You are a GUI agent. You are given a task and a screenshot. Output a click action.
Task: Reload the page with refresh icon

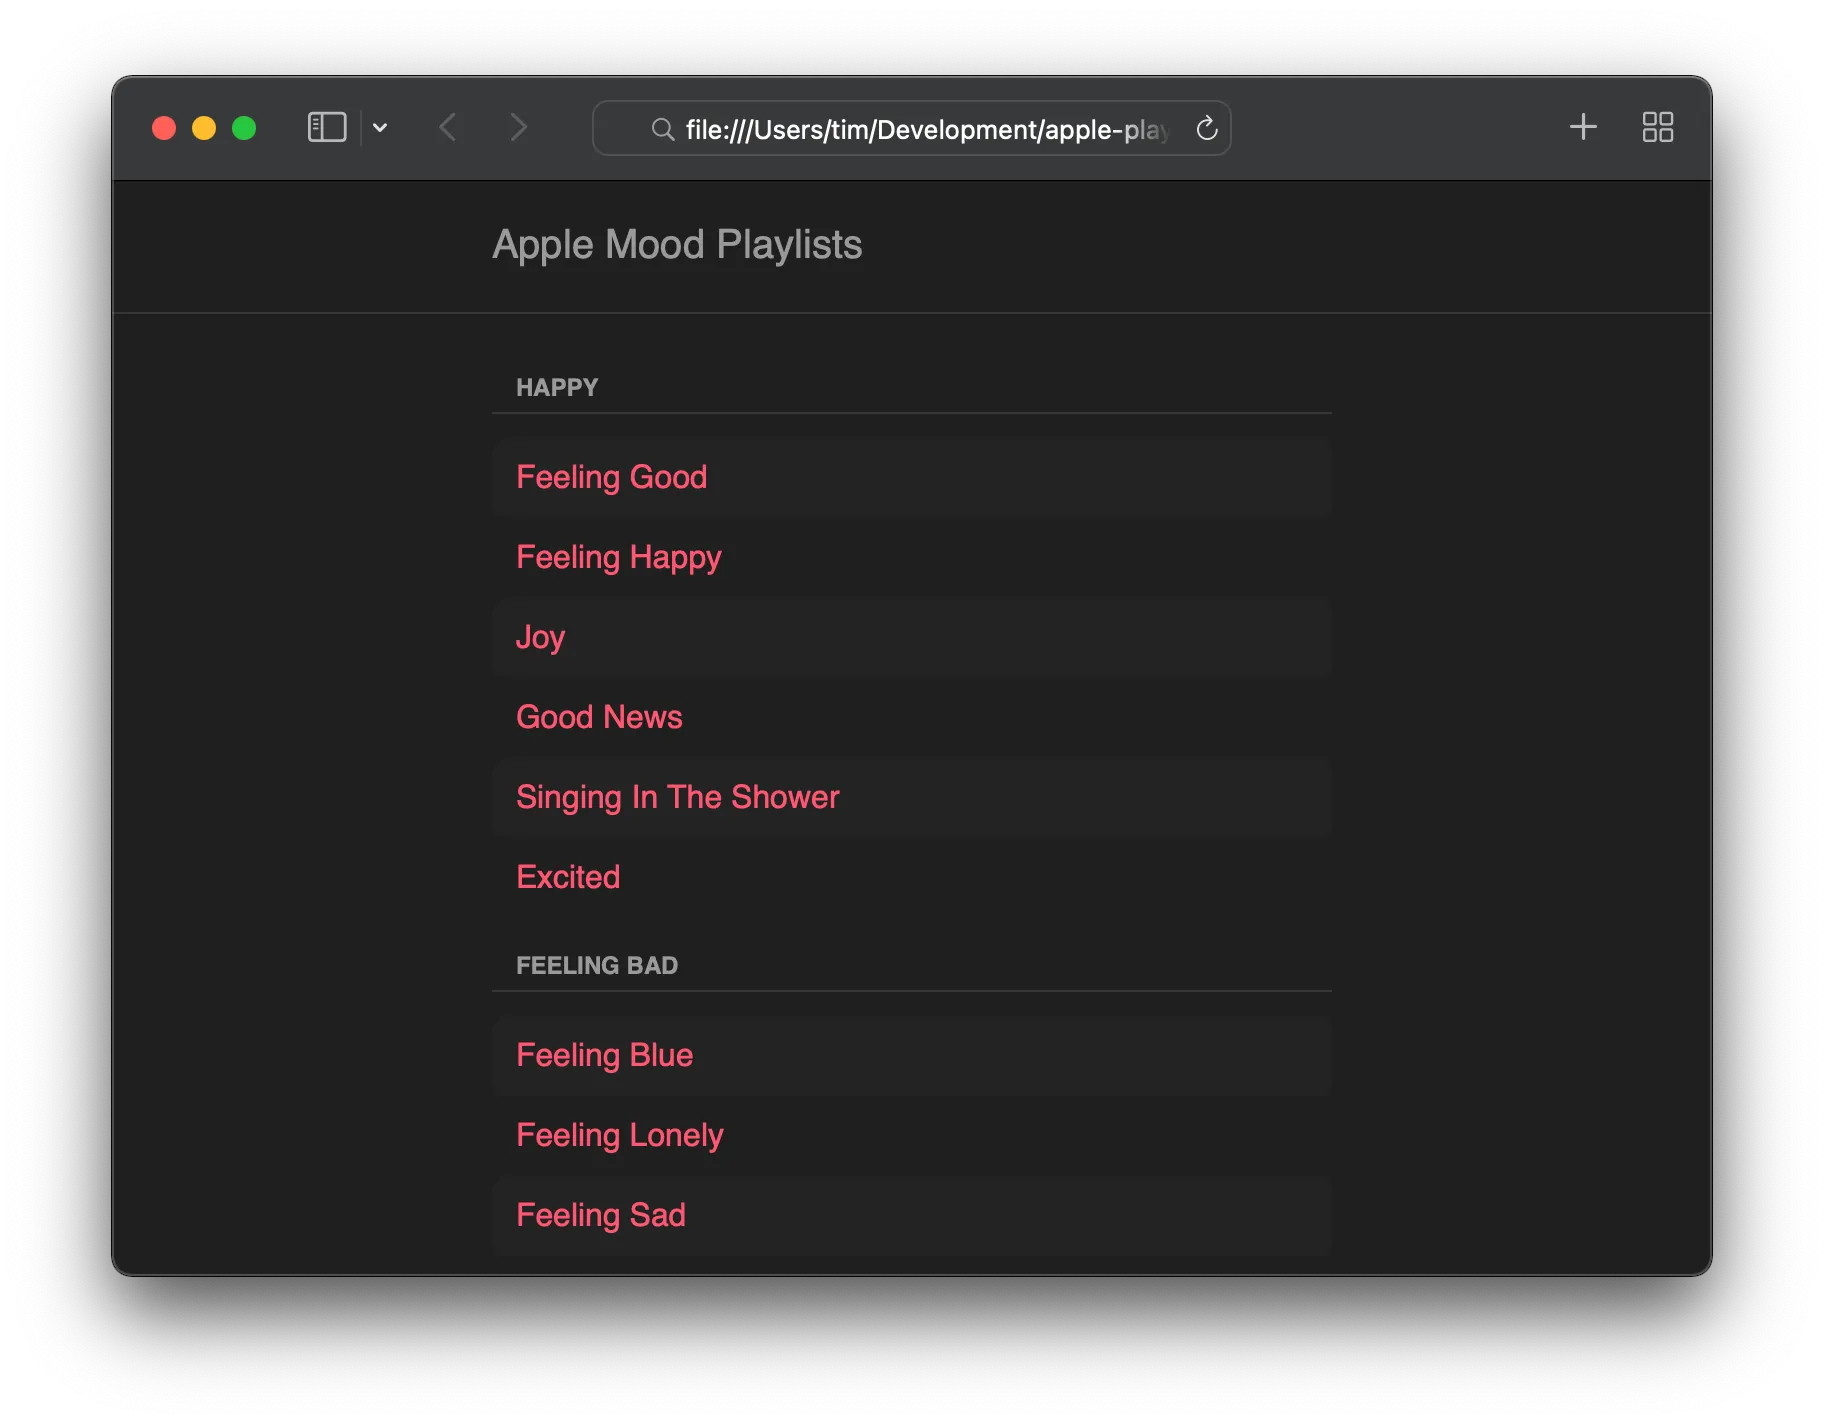pyautogui.click(x=1207, y=128)
